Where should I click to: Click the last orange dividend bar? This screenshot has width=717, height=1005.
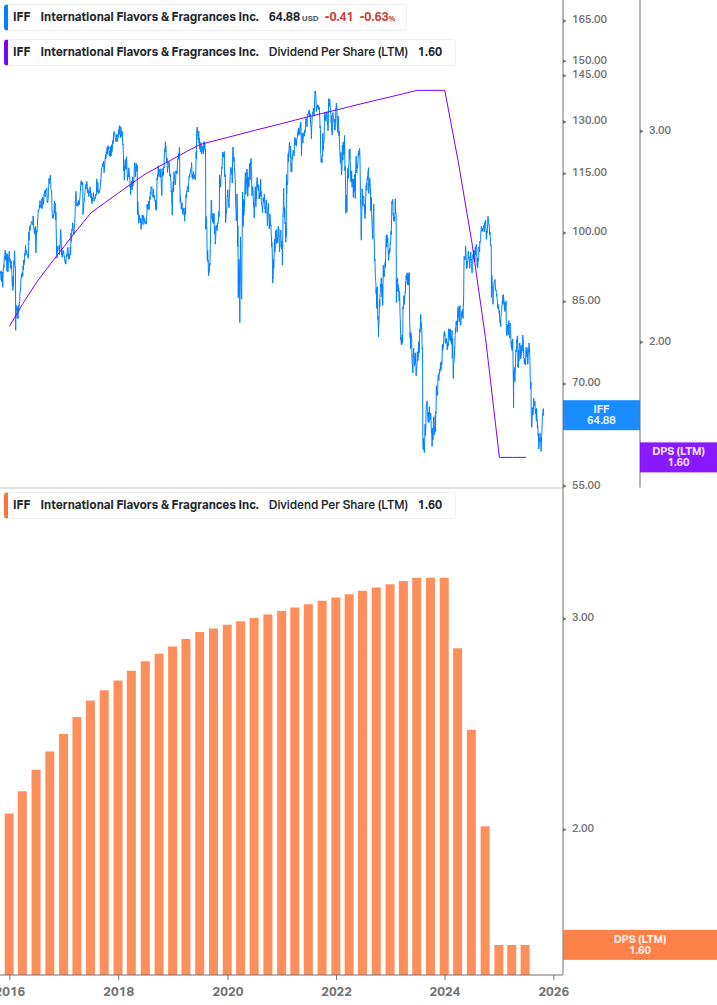(525, 959)
